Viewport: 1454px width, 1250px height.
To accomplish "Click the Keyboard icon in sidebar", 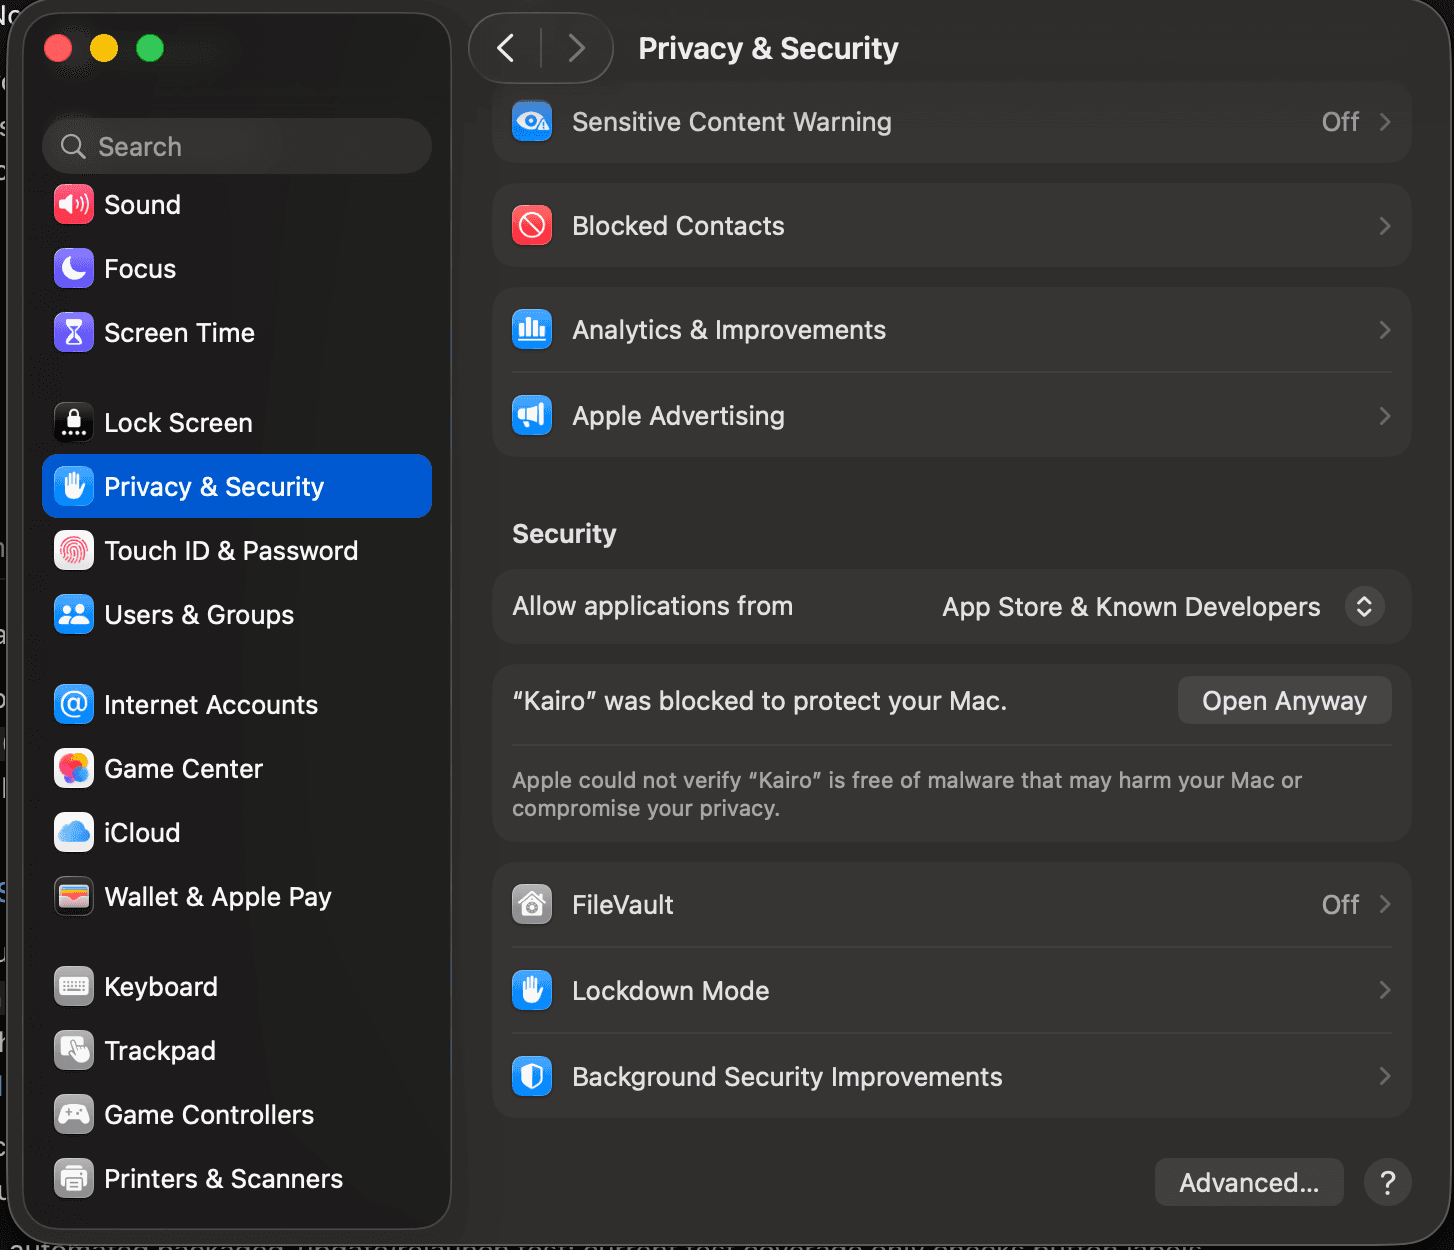I will [x=74, y=987].
